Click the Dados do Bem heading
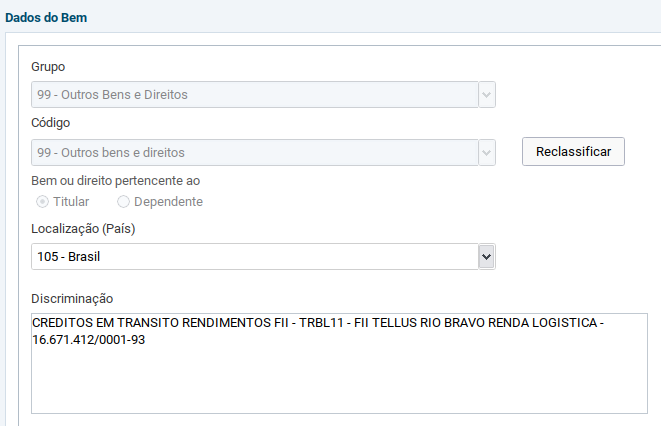The width and height of the screenshot is (661, 426). (46, 18)
